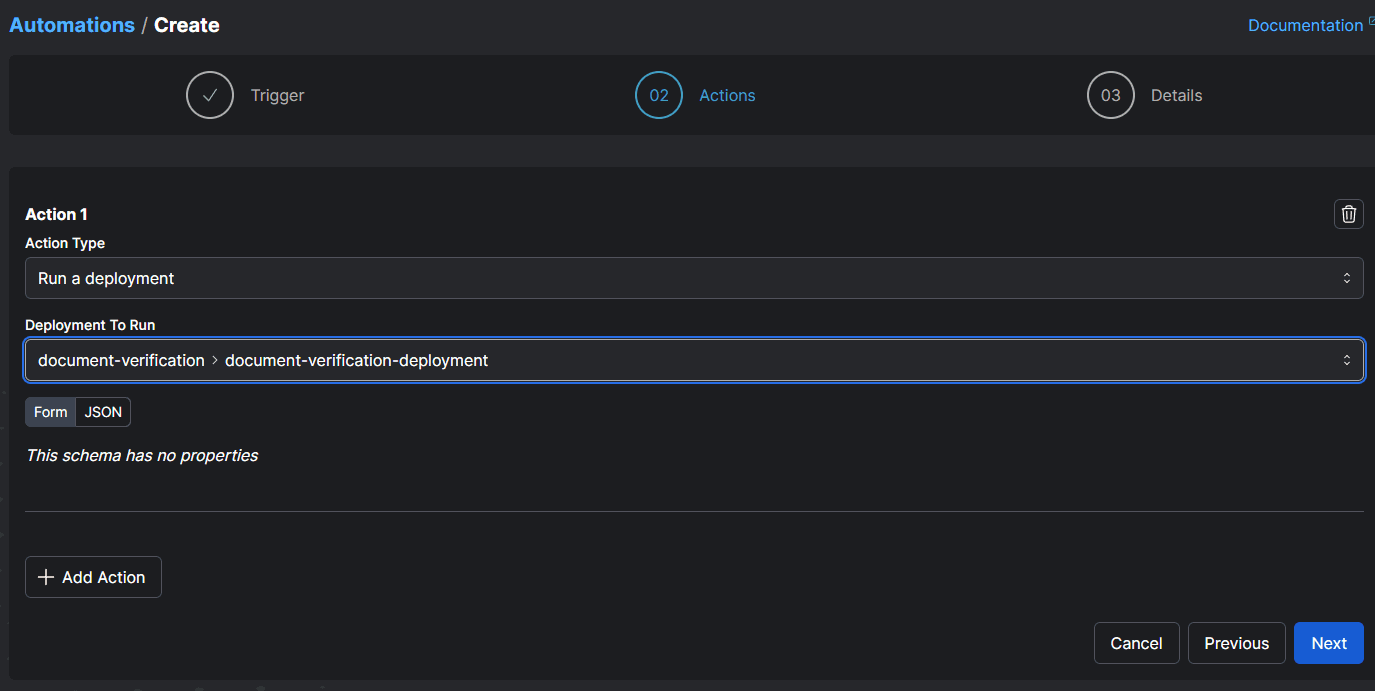
Task: Select the Actions step label
Action: [x=727, y=96]
